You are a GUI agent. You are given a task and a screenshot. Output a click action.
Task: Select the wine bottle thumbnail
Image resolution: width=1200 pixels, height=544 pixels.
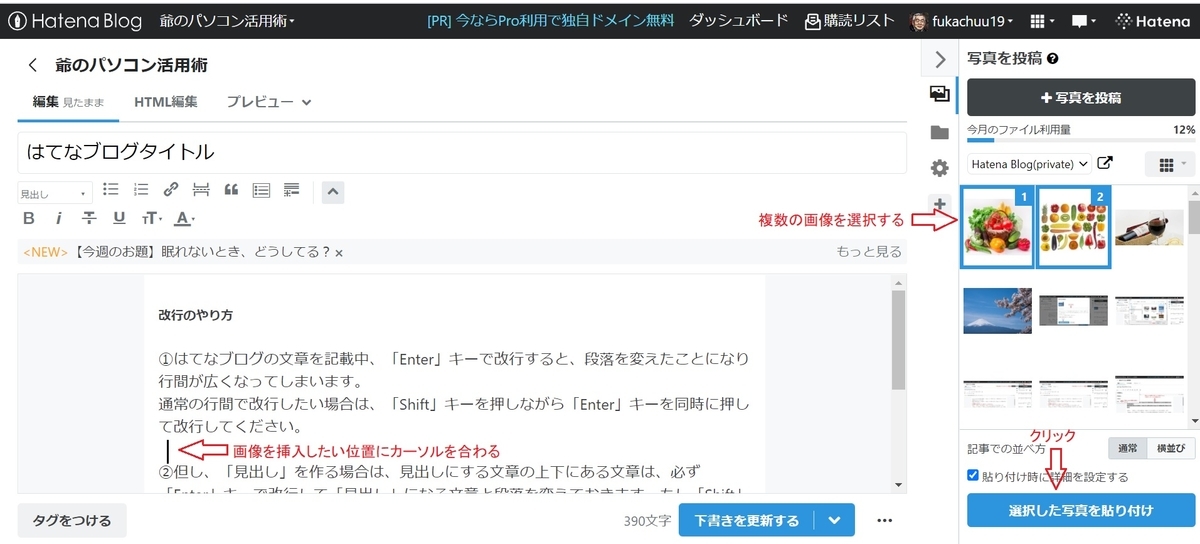click(x=1150, y=228)
